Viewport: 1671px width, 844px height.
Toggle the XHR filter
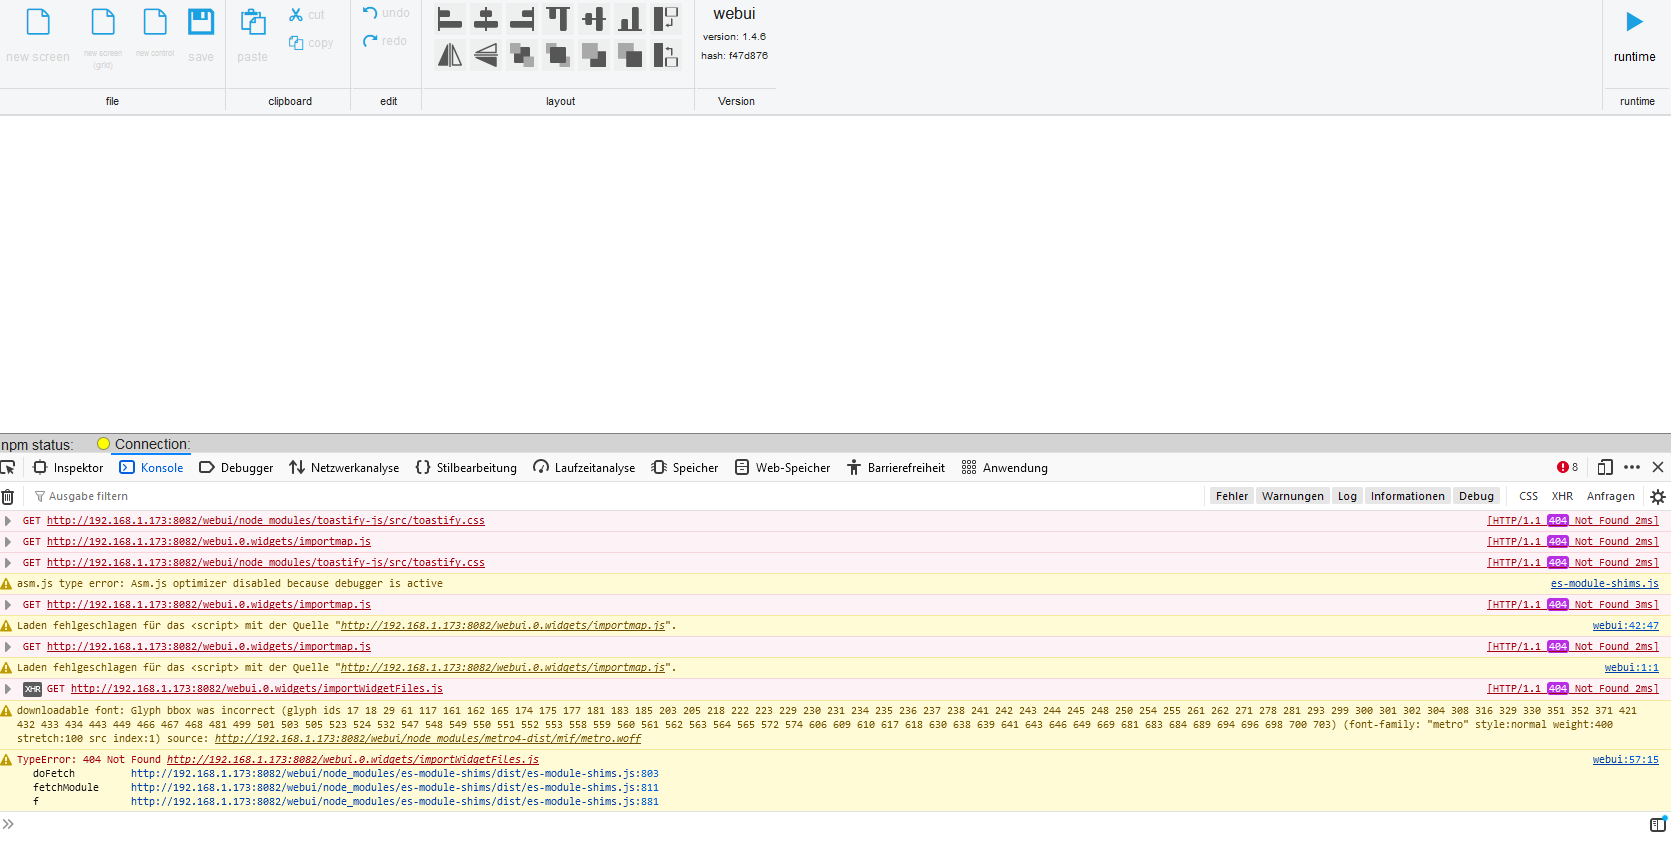point(1562,496)
